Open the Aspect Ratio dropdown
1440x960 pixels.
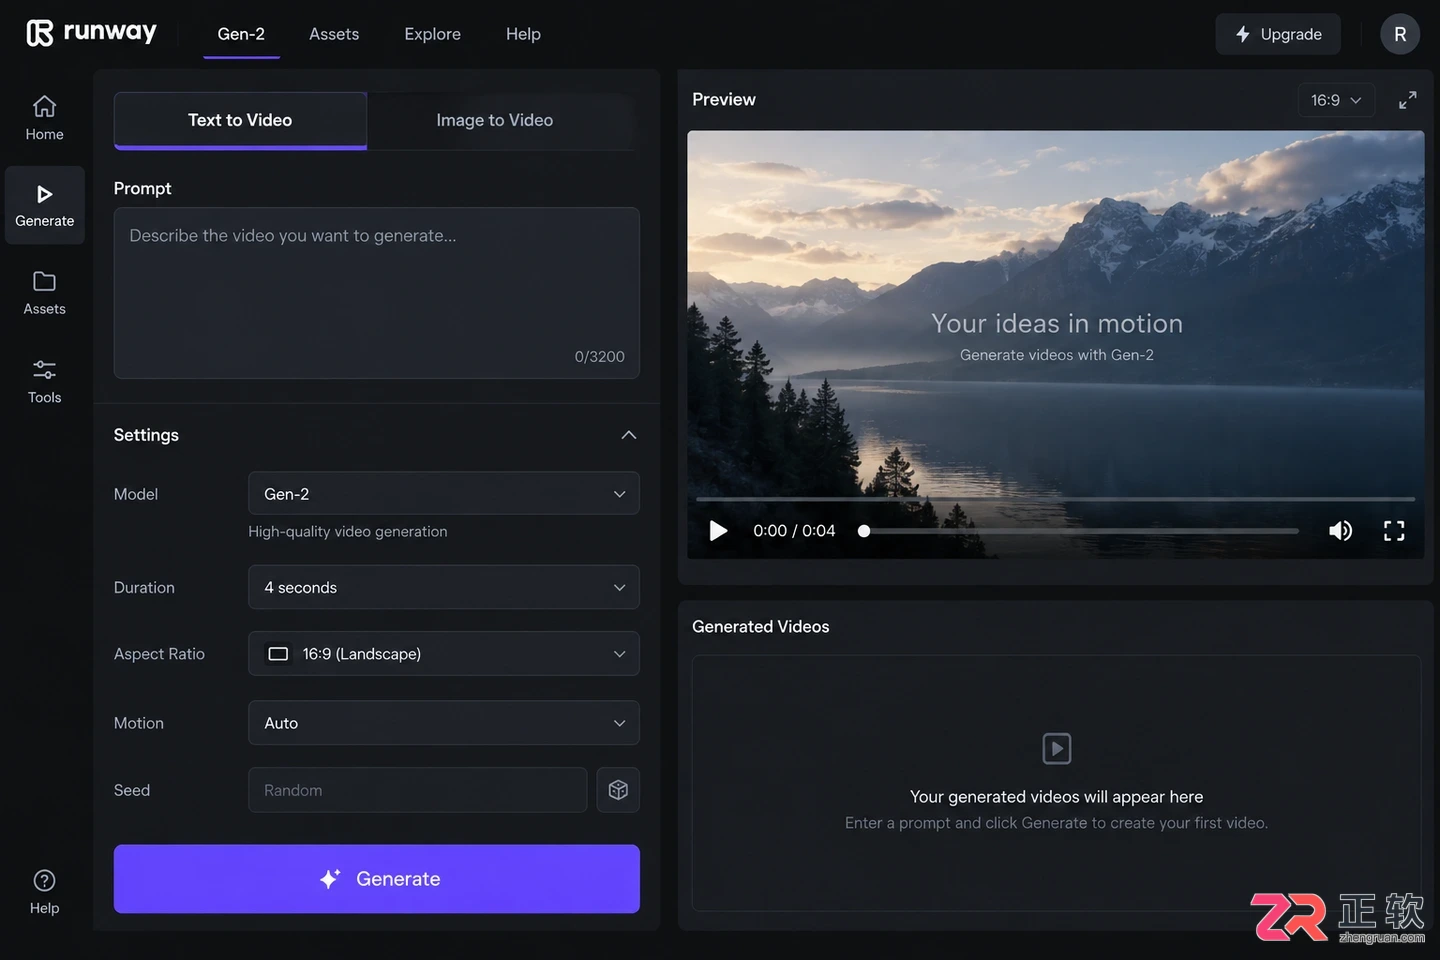click(x=444, y=653)
